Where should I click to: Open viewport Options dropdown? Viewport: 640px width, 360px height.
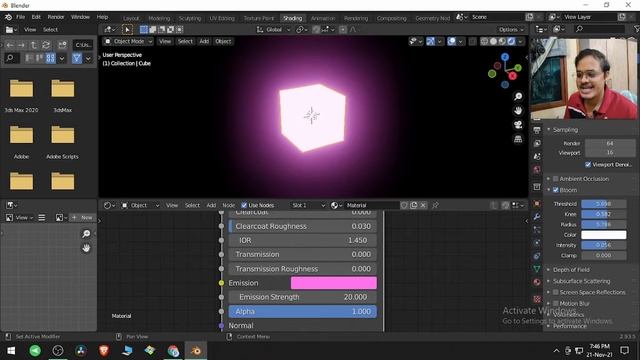(511, 29)
